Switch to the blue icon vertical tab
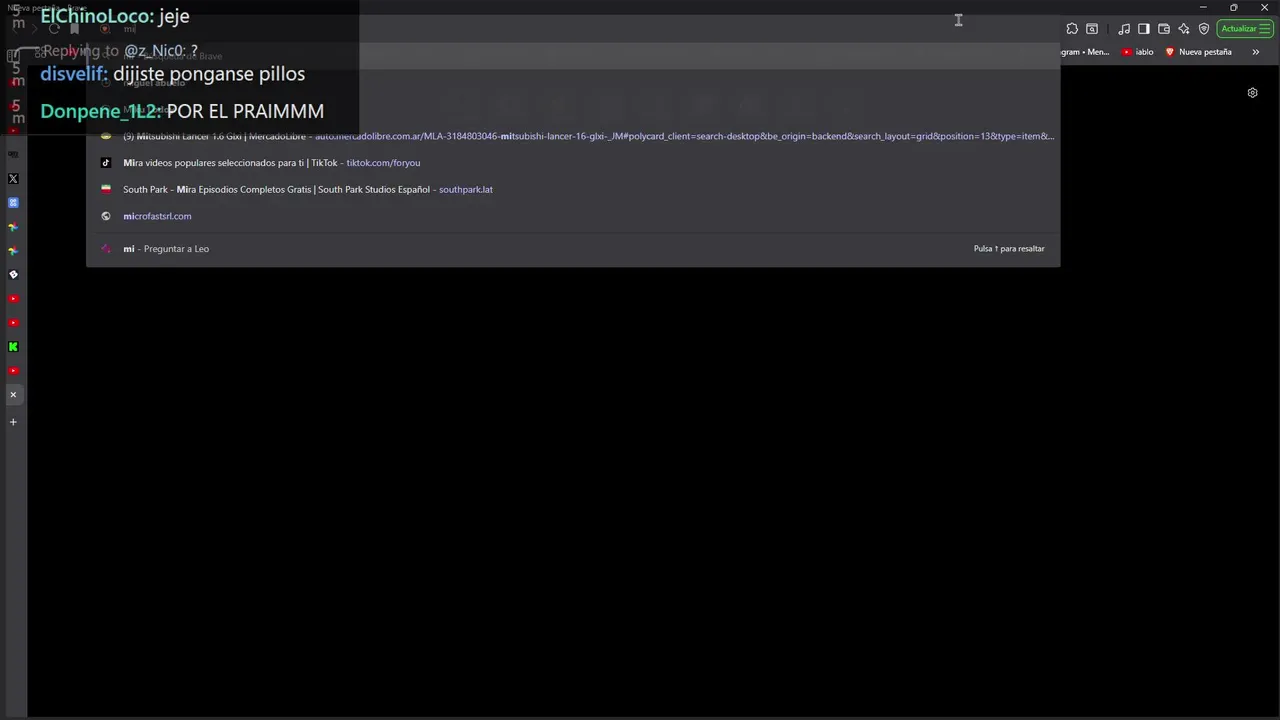 [13, 203]
